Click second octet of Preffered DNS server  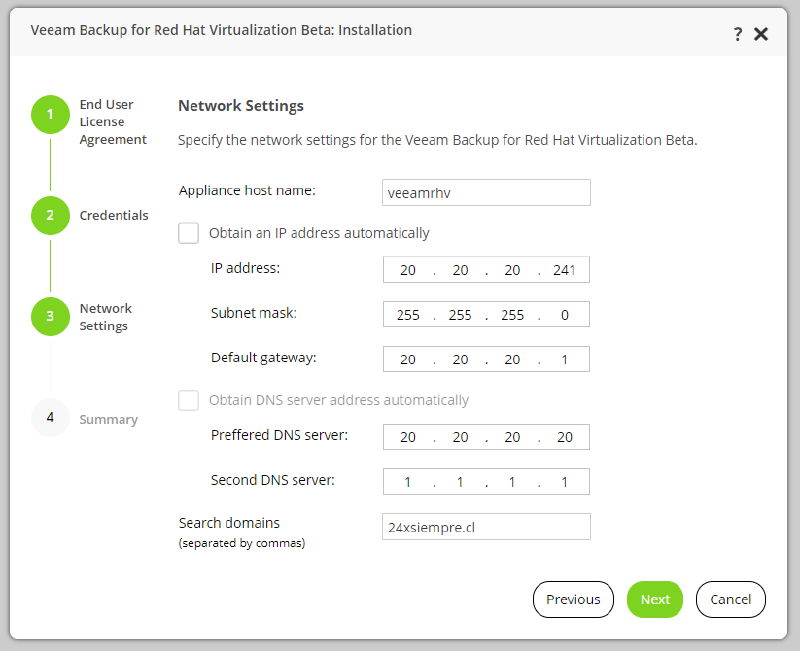(x=460, y=437)
